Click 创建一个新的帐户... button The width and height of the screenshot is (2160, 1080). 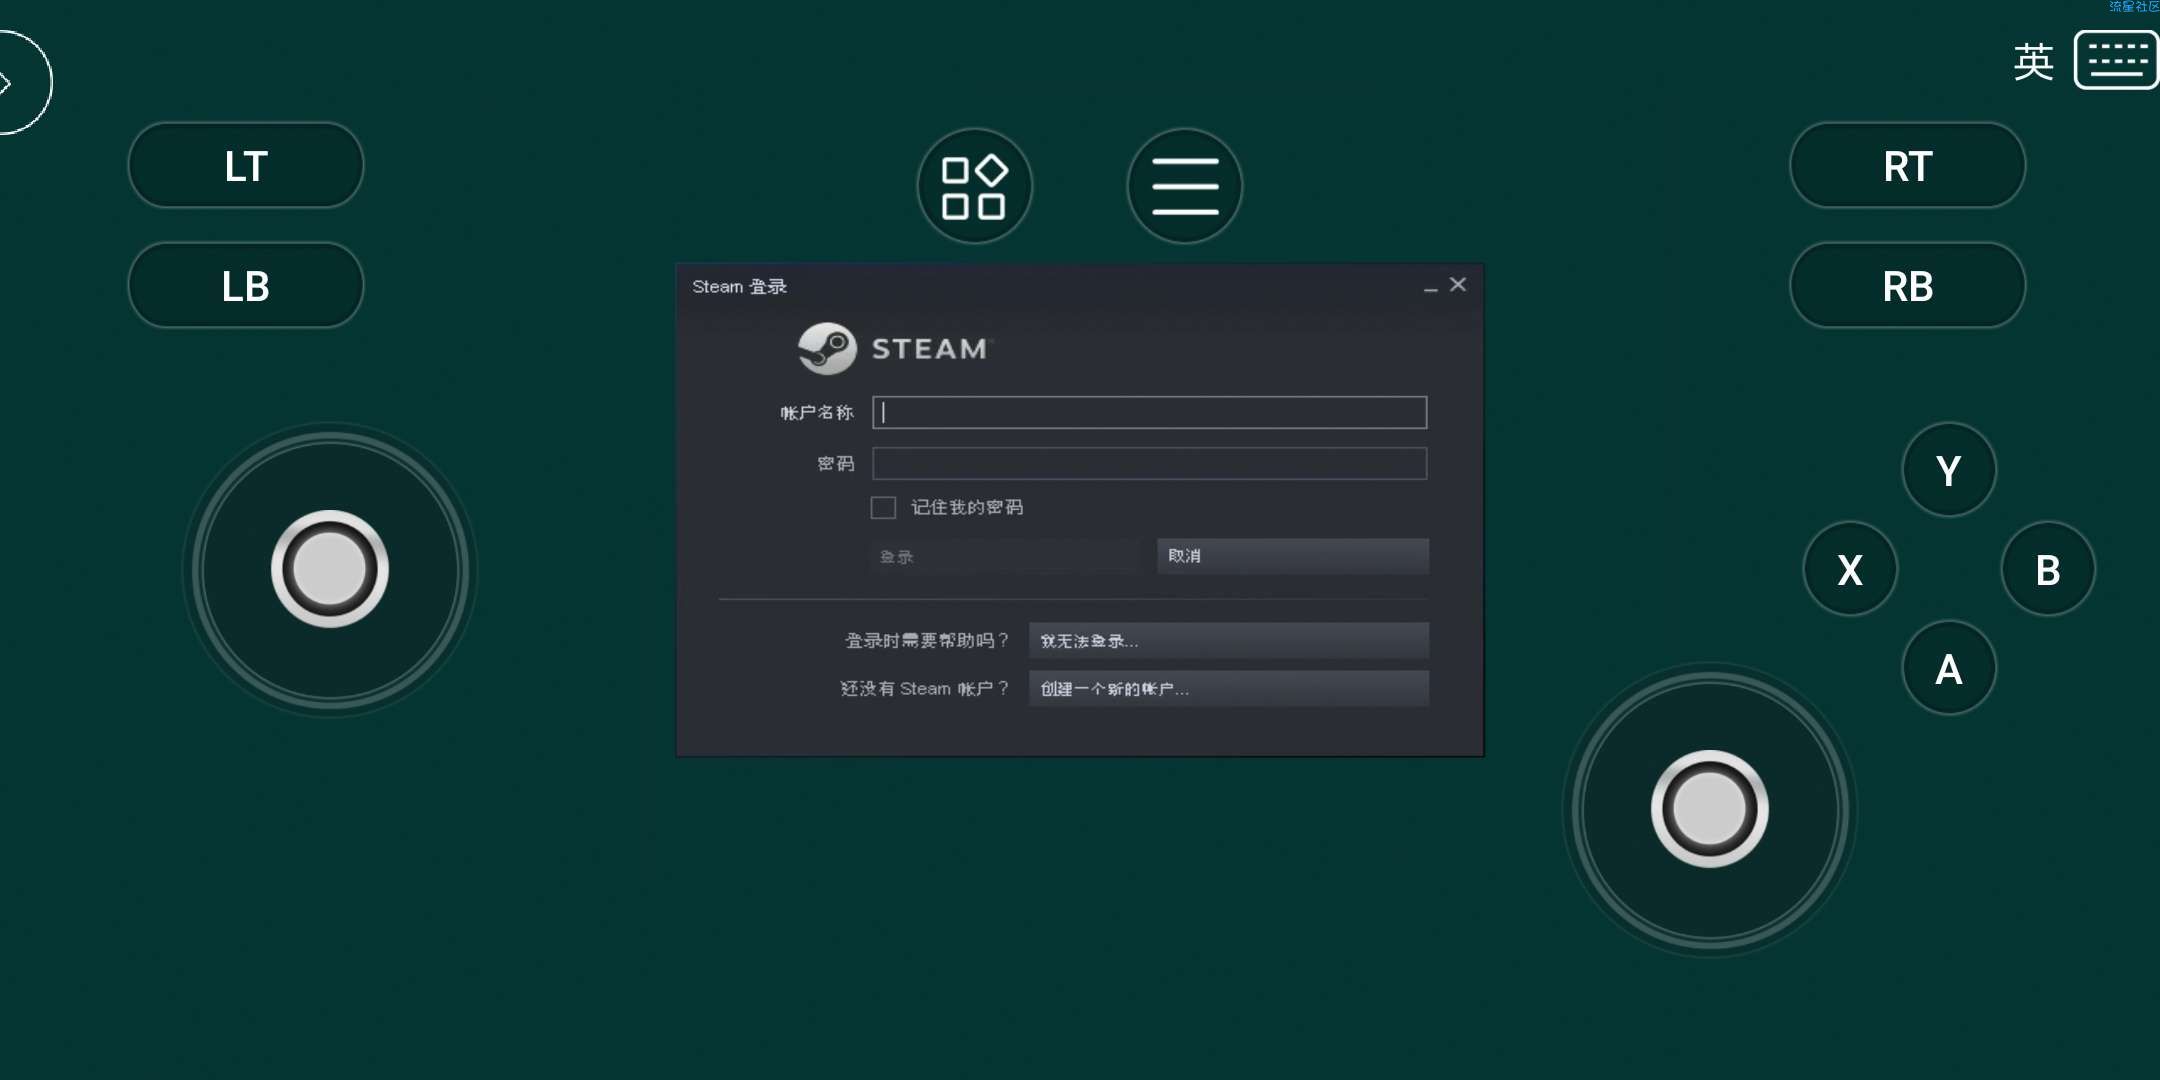[1228, 688]
